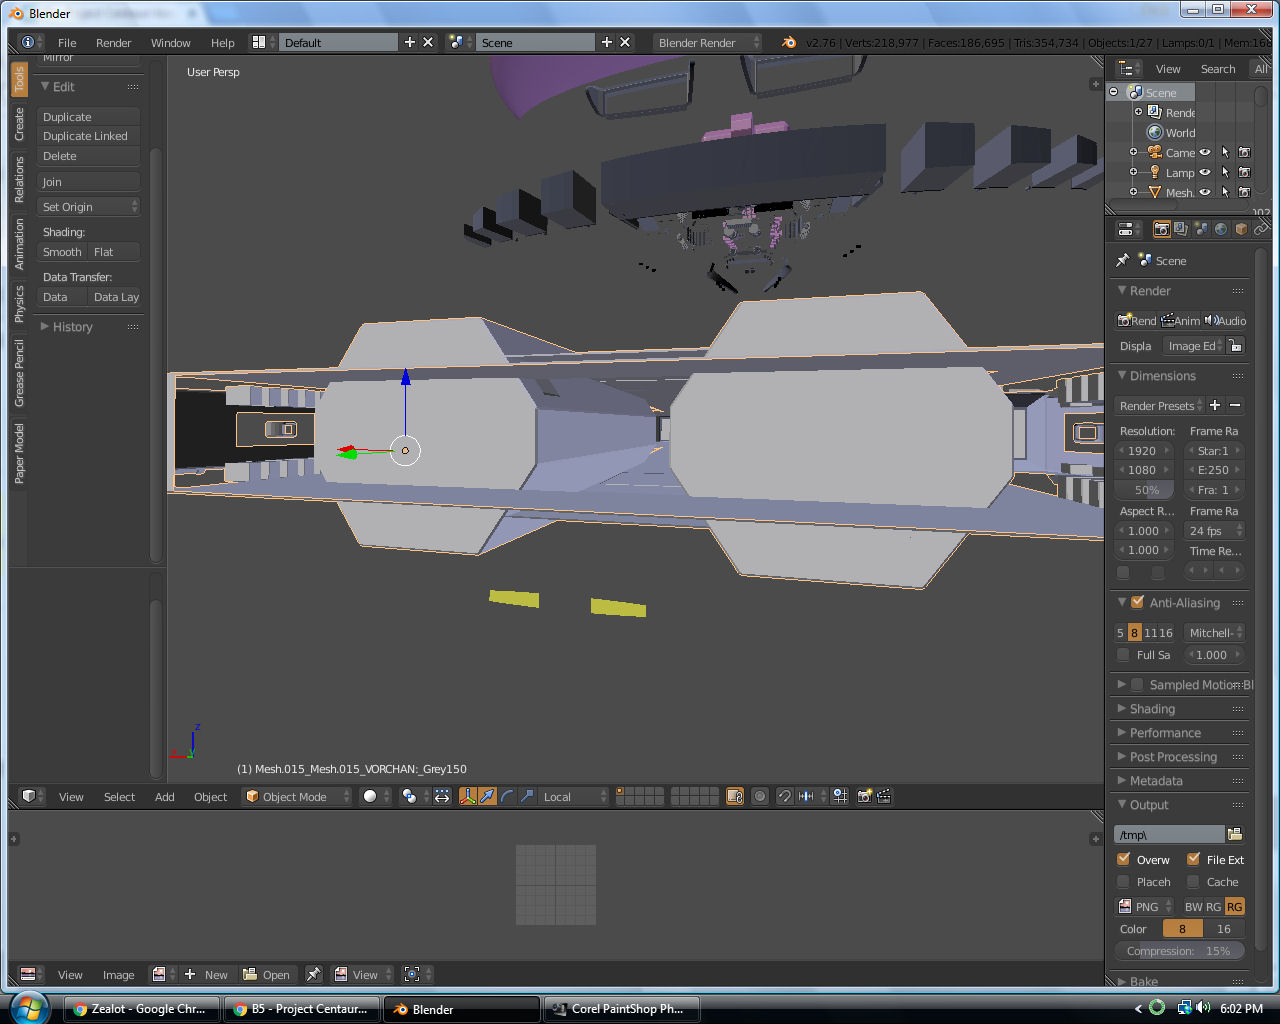Image resolution: width=1280 pixels, height=1024 pixels.
Task: Browse output folder with the file icon
Action: [x=1235, y=834]
